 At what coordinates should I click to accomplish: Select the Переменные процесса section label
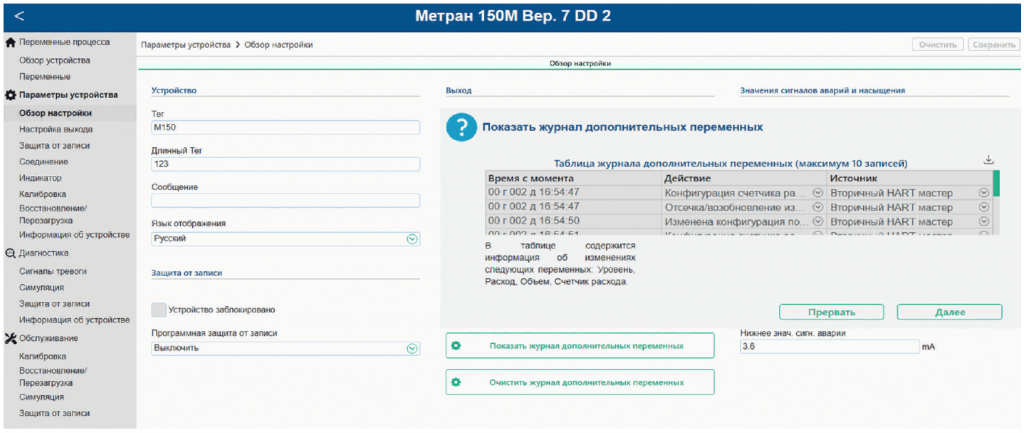(65, 42)
